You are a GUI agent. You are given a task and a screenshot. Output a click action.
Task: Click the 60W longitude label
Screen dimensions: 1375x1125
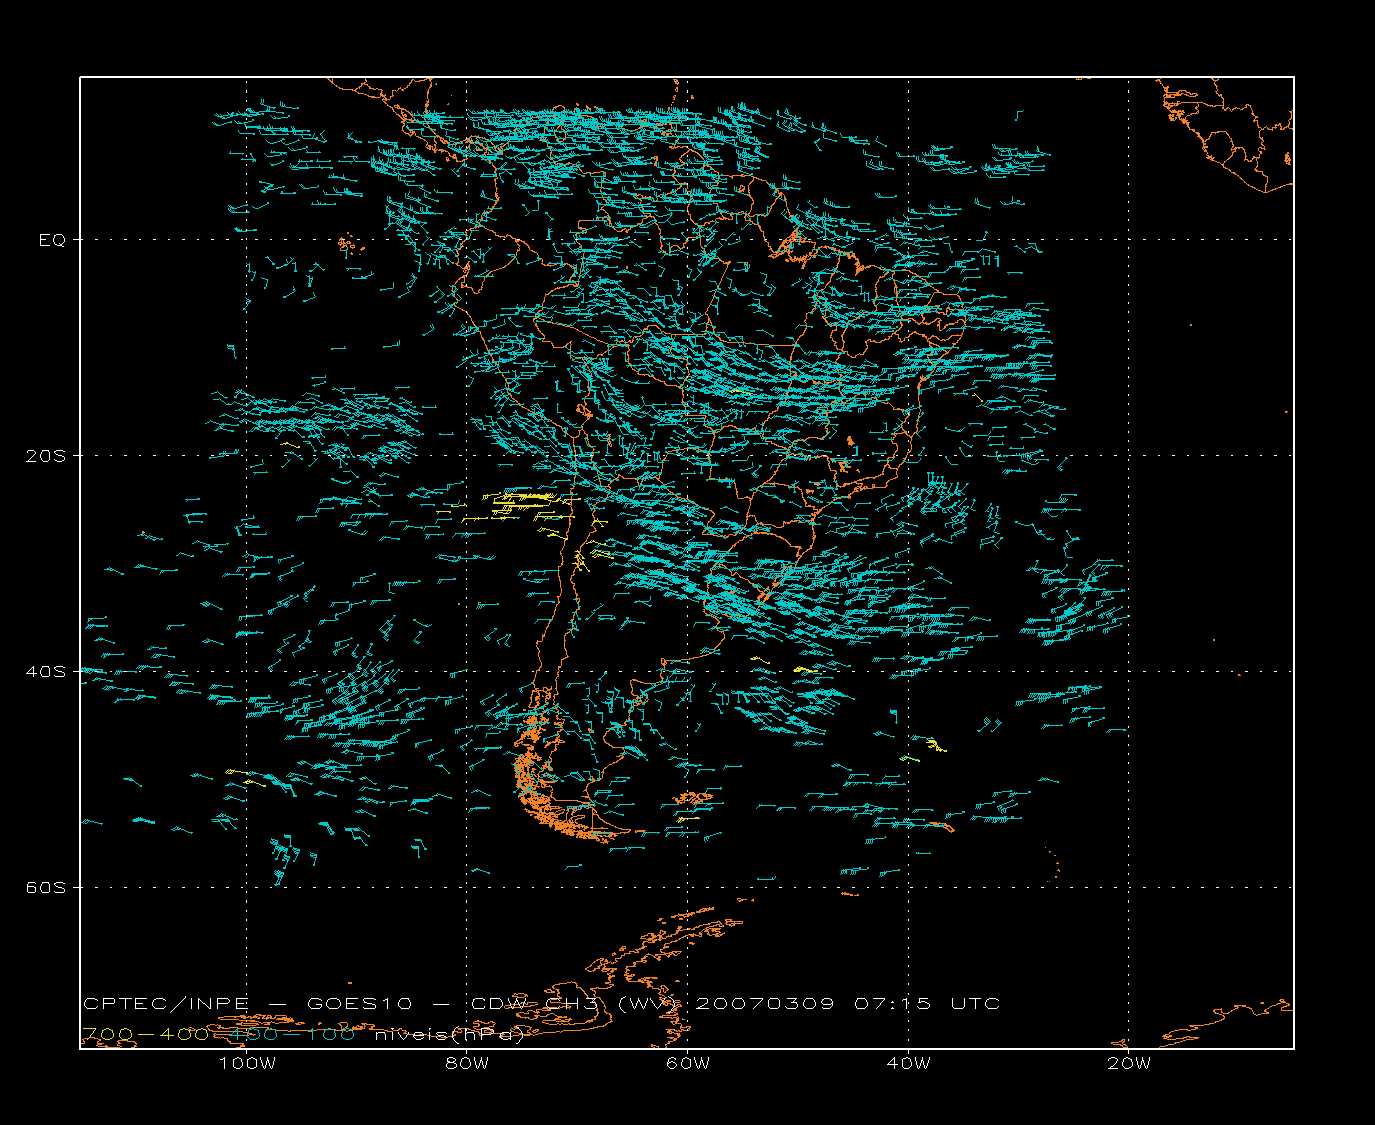pos(688,1063)
